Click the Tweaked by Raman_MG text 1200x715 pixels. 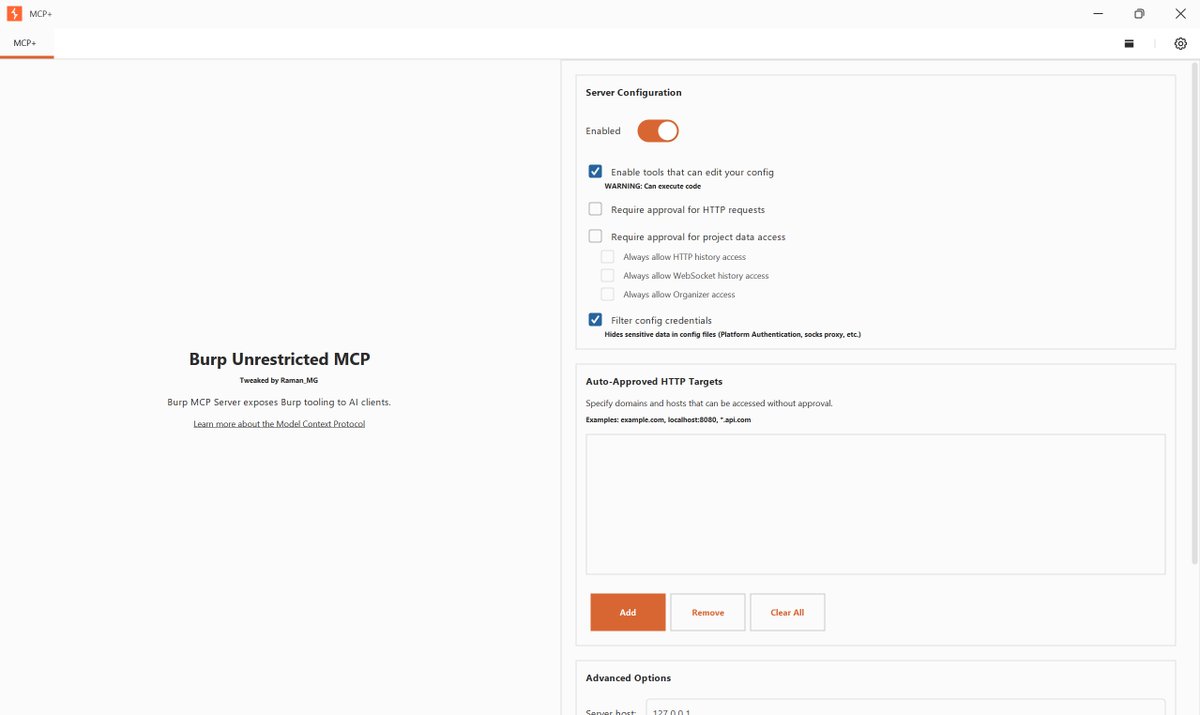tap(279, 381)
